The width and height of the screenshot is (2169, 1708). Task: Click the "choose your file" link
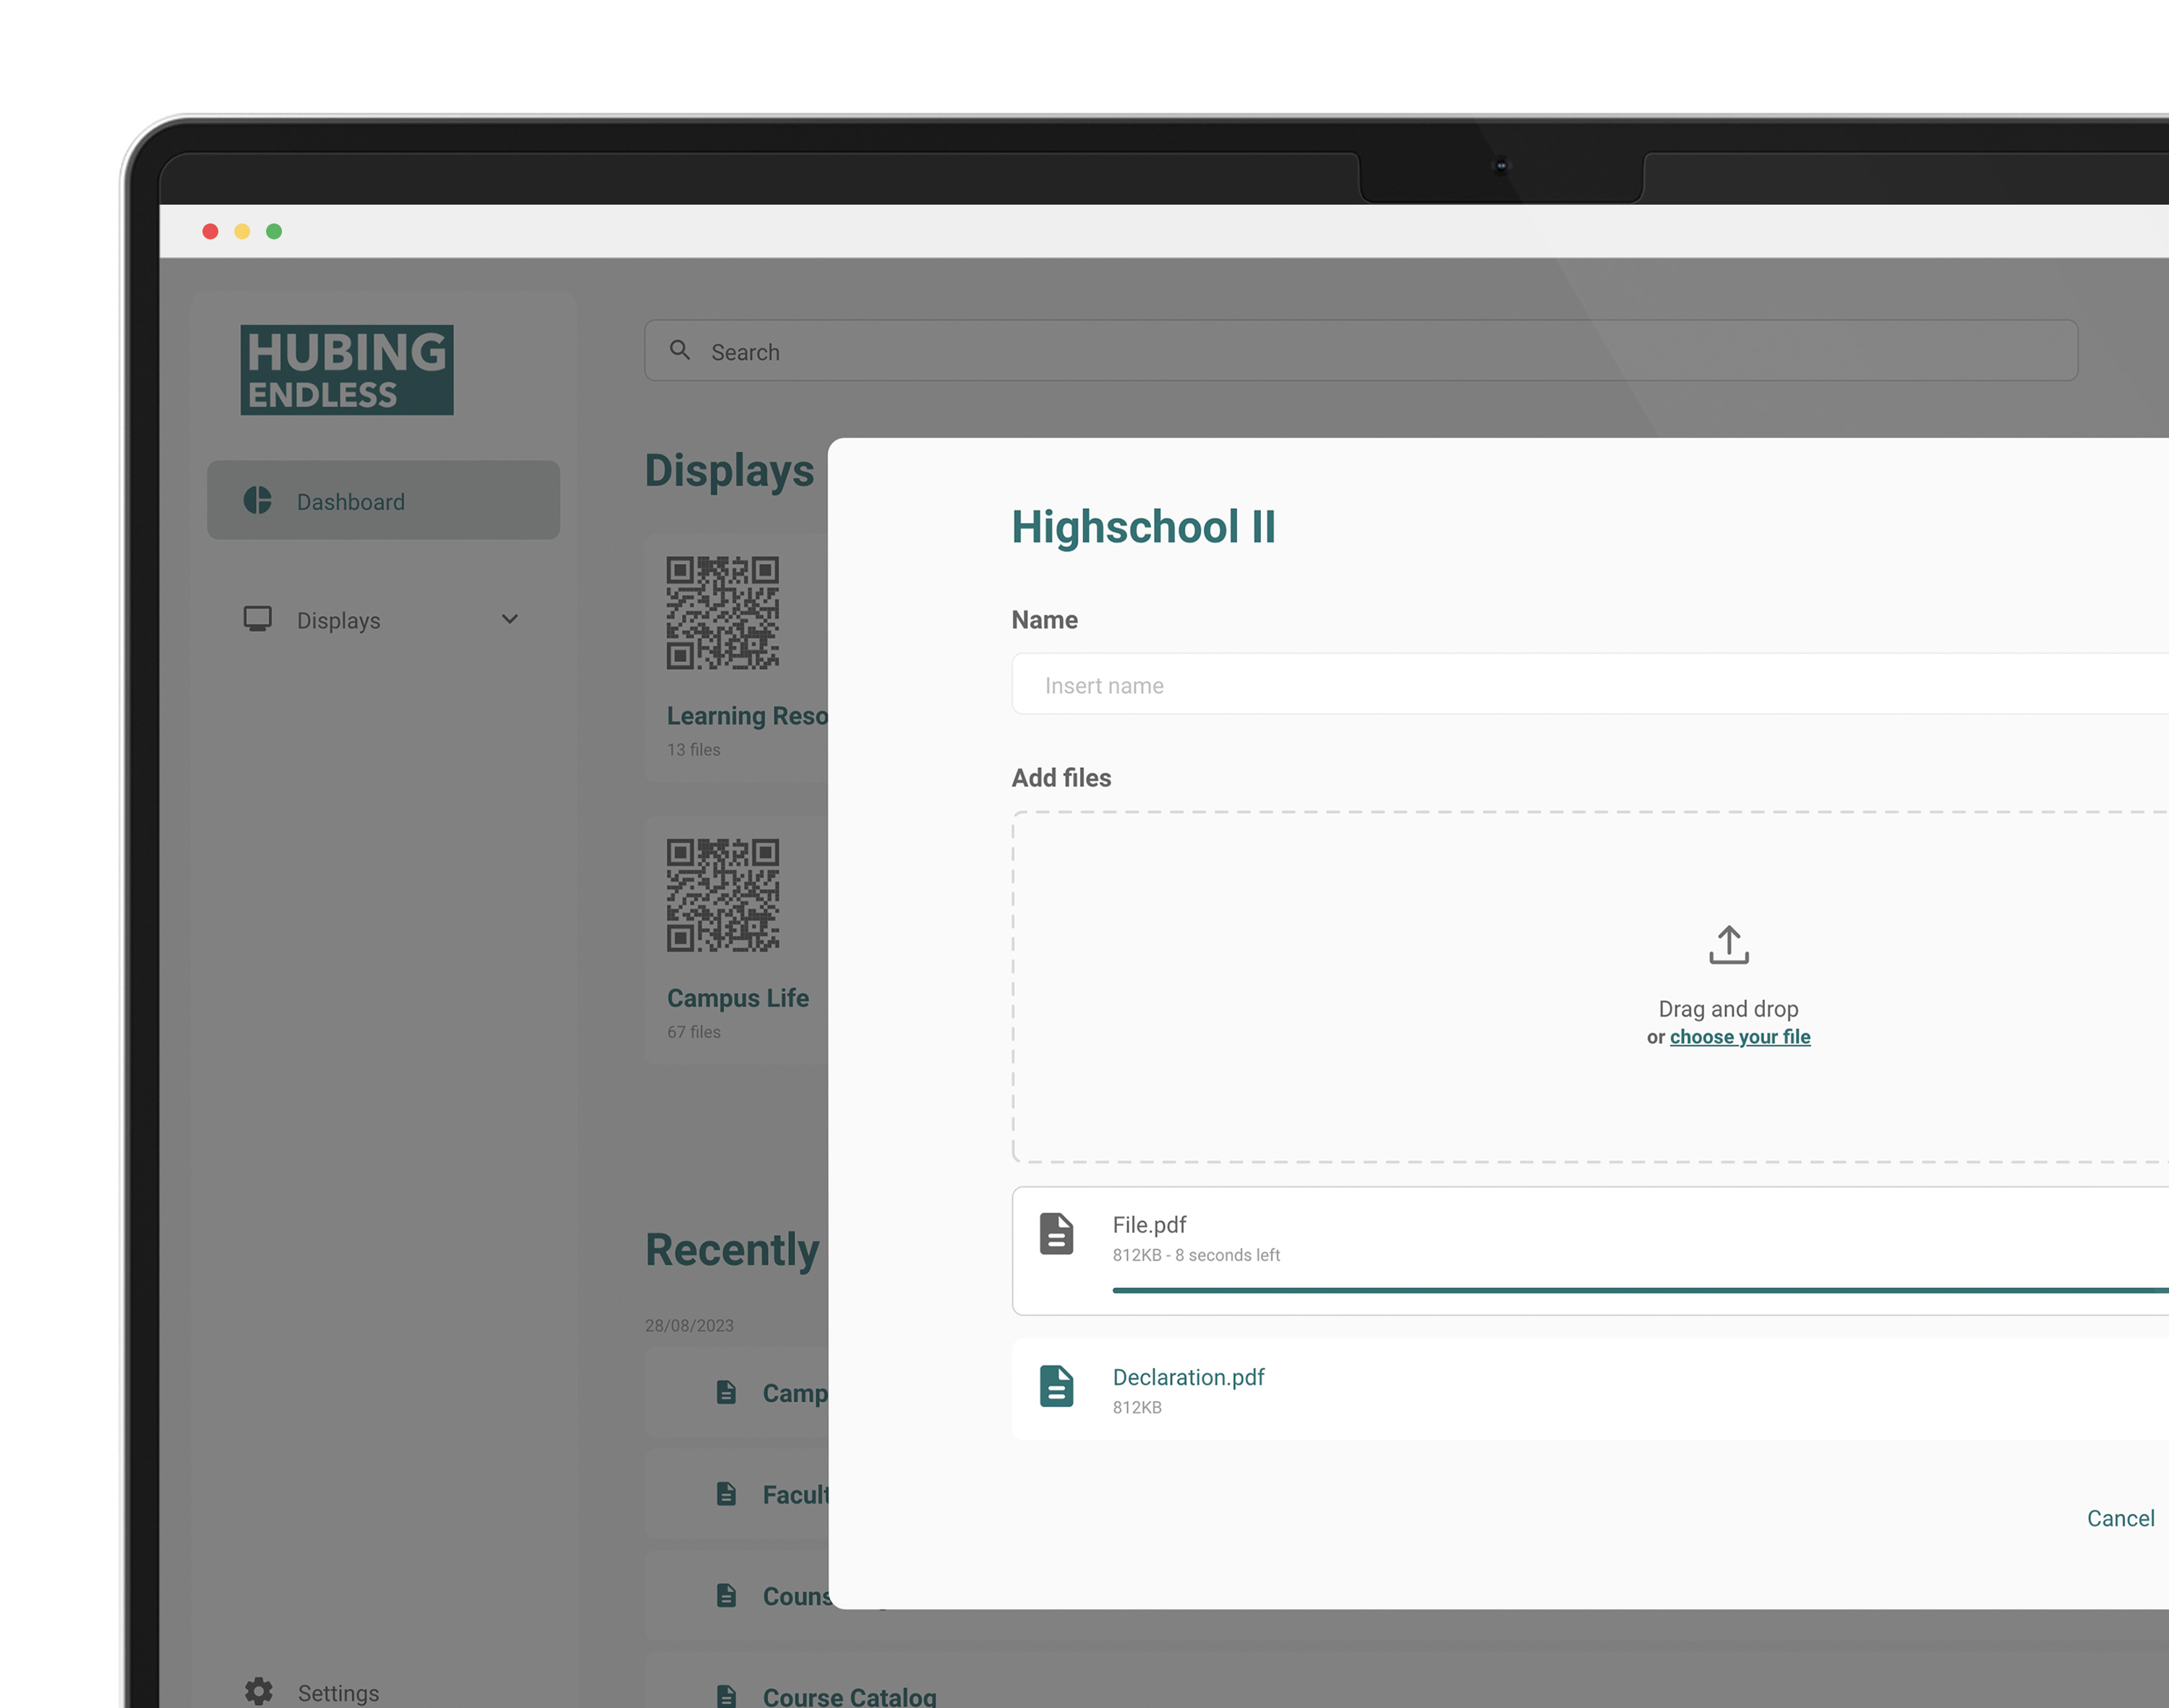[1739, 1037]
